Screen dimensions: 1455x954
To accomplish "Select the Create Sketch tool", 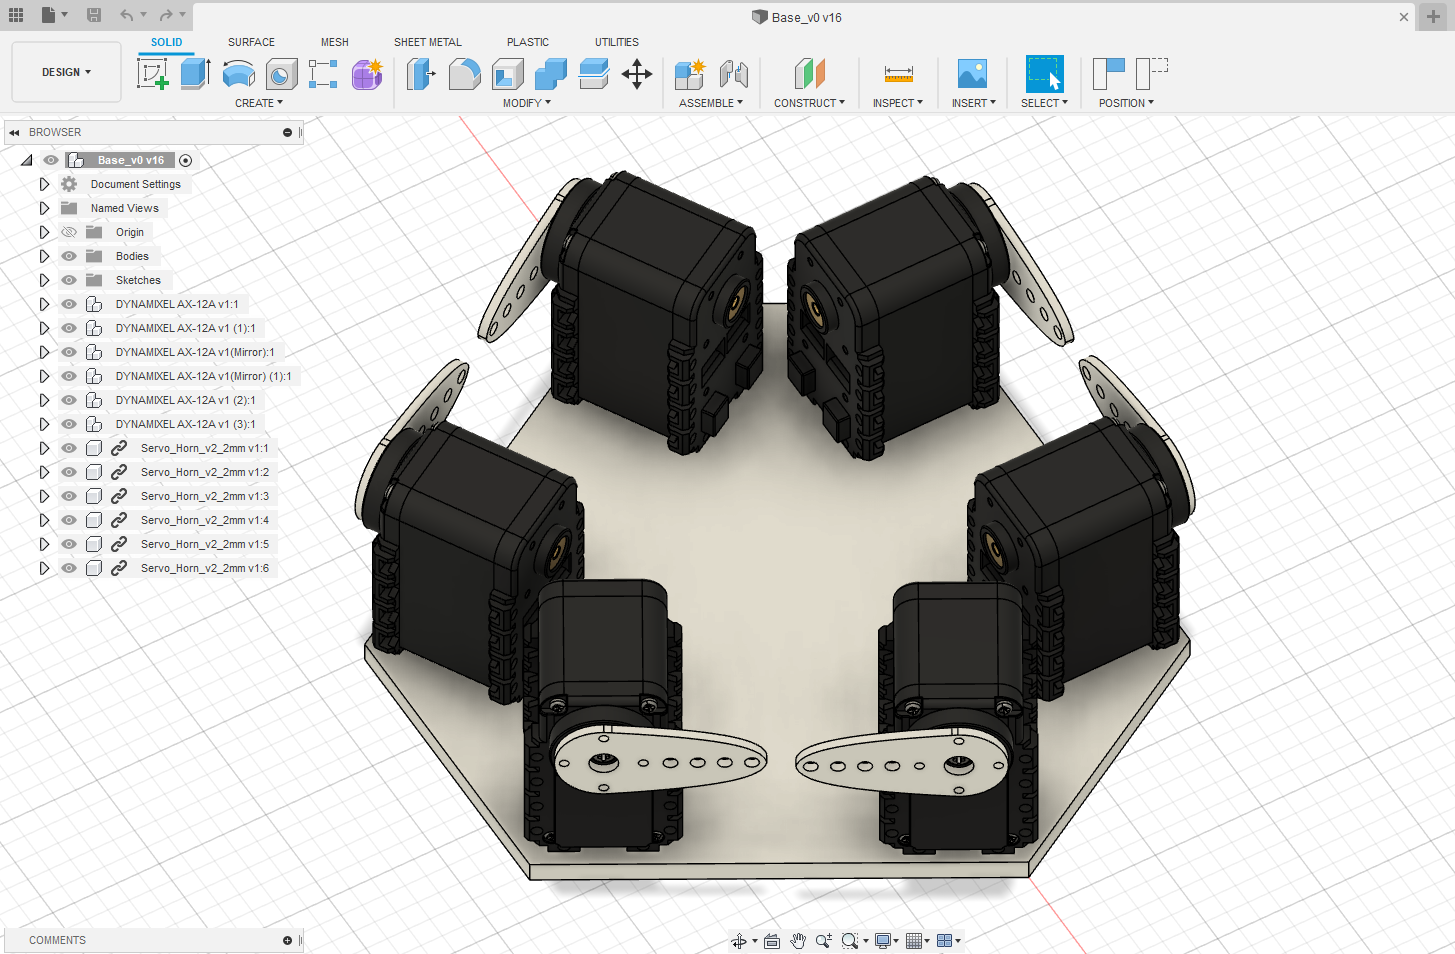I will click(152, 74).
